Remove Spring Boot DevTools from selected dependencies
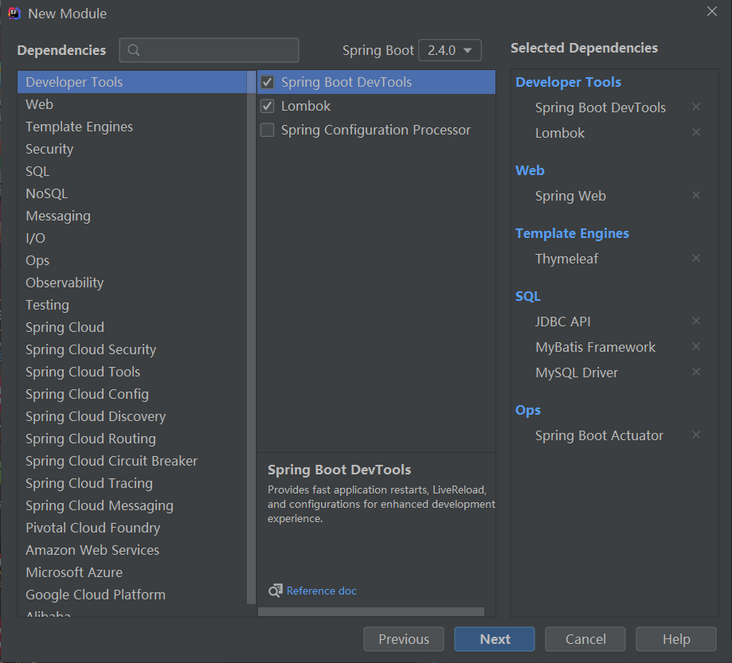The width and height of the screenshot is (732, 663). tap(696, 107)
